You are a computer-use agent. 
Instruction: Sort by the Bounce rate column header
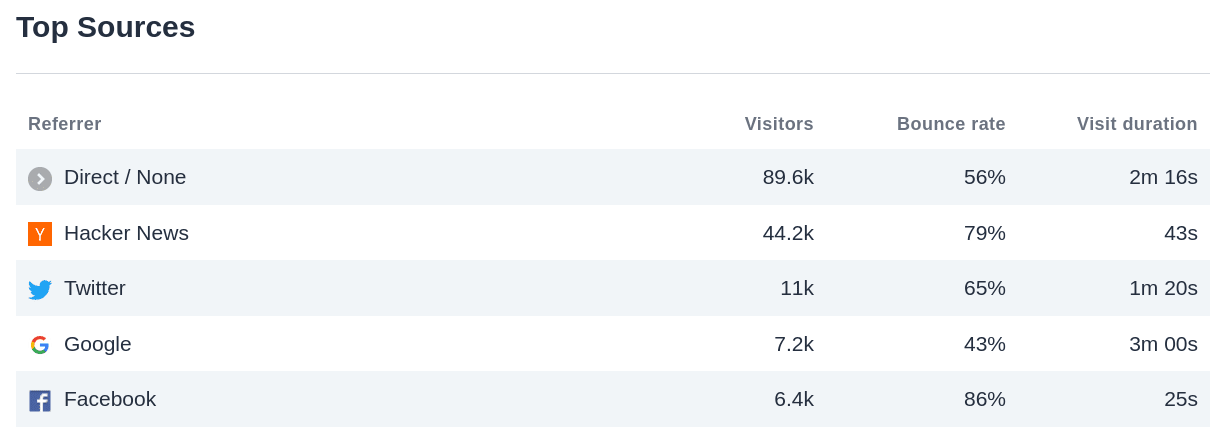point(951,124)
